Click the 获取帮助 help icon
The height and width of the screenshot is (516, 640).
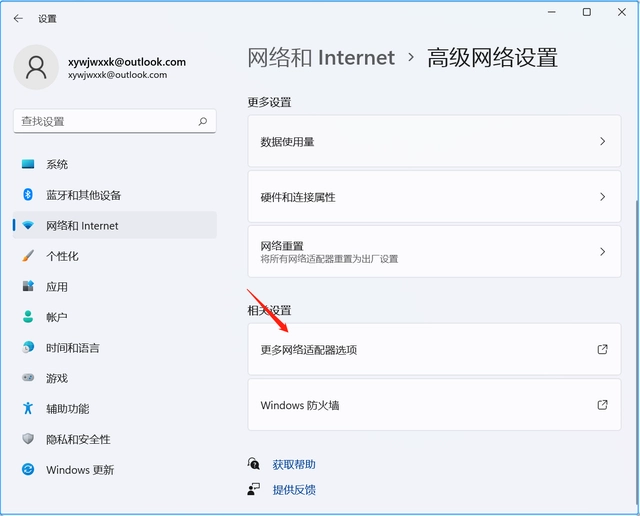pyautogui.click(x=253, y=464)
